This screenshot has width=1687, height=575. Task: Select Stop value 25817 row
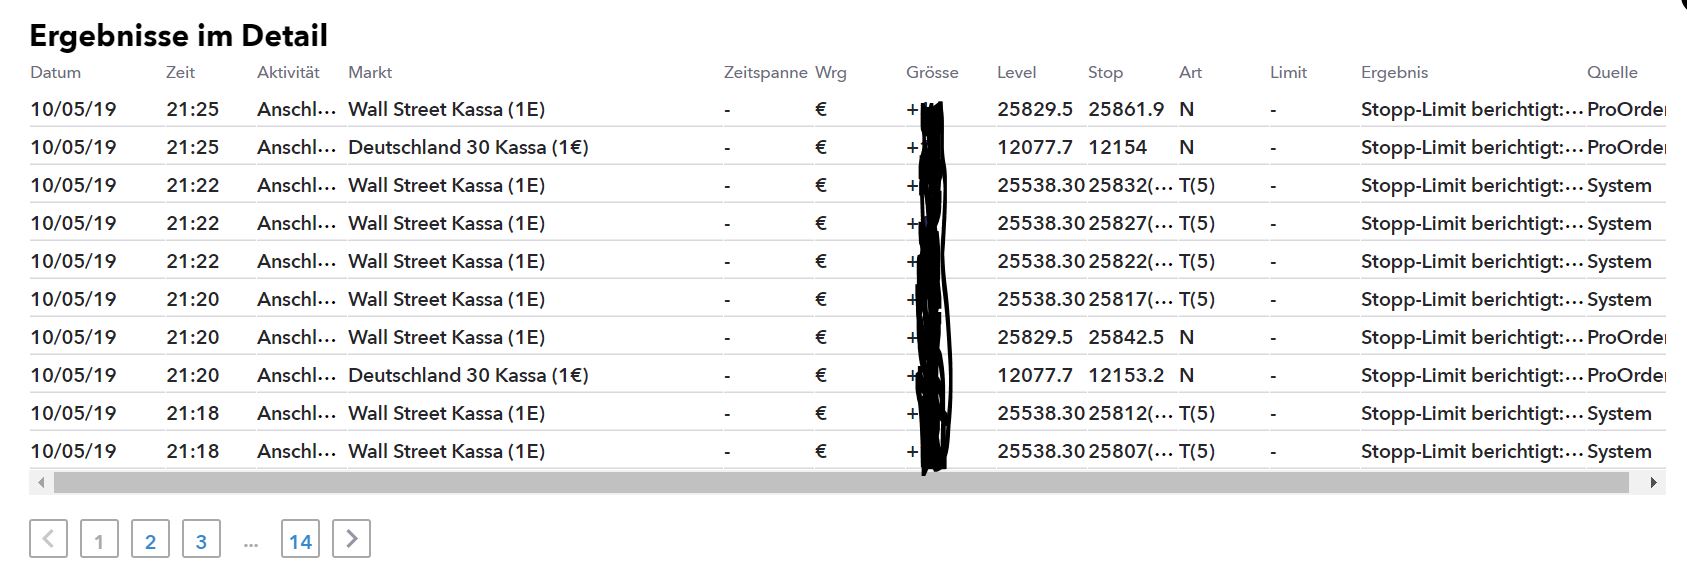pos(1130,299)
